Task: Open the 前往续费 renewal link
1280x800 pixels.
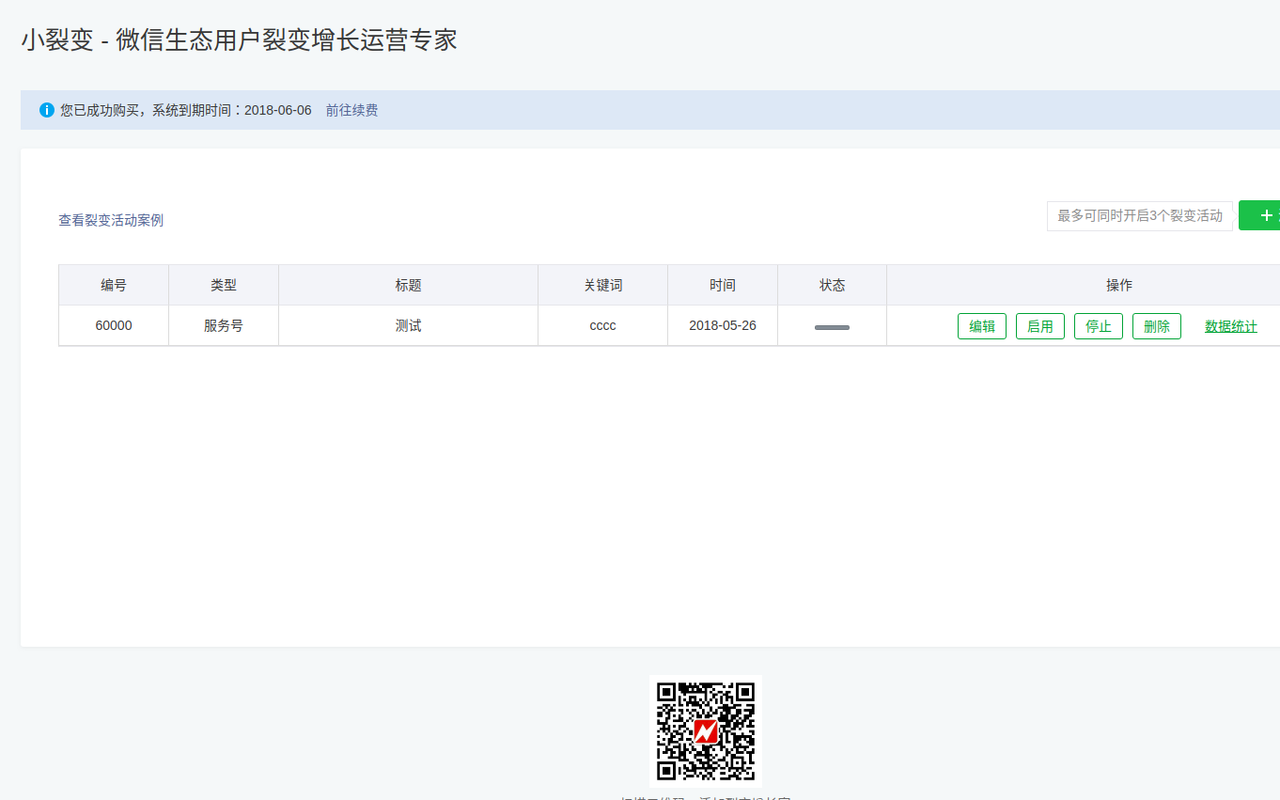Action: tap(352, 110)
